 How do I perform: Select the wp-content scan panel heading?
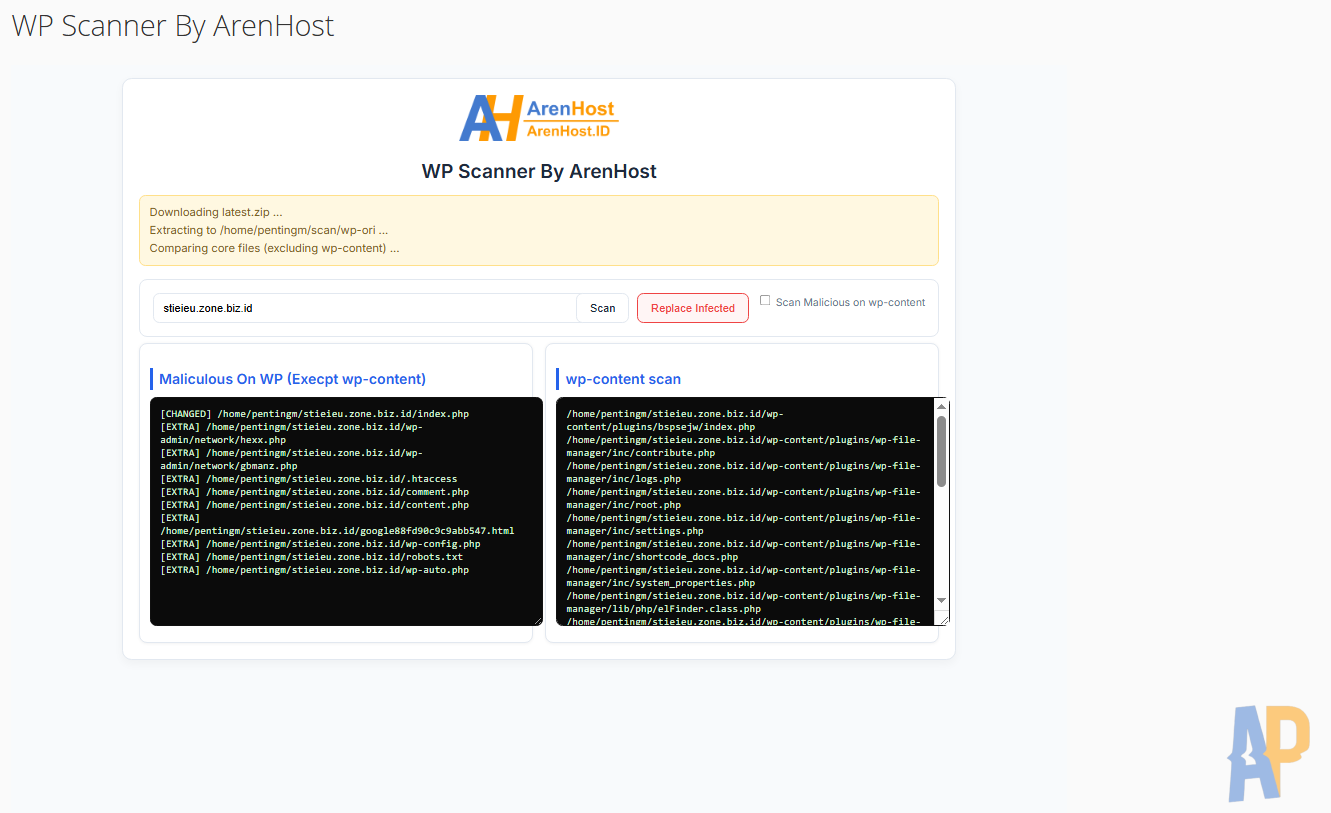pyautogui.click(x=623, y=379)
